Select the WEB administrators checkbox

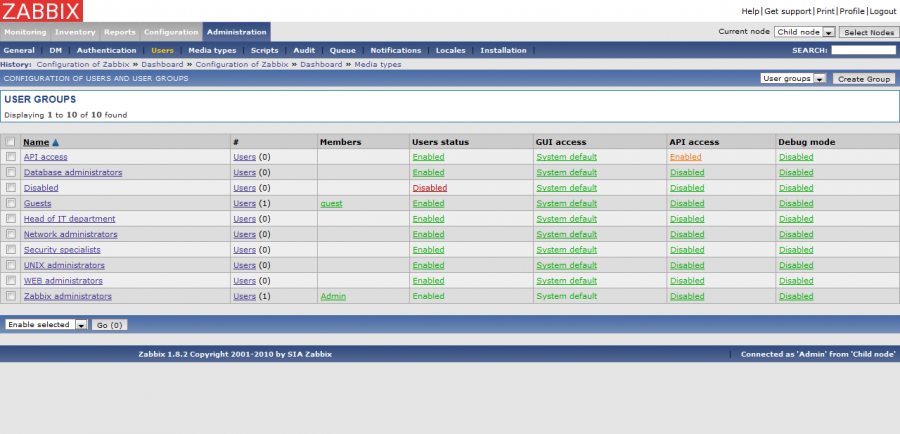[x=10, y=281]
